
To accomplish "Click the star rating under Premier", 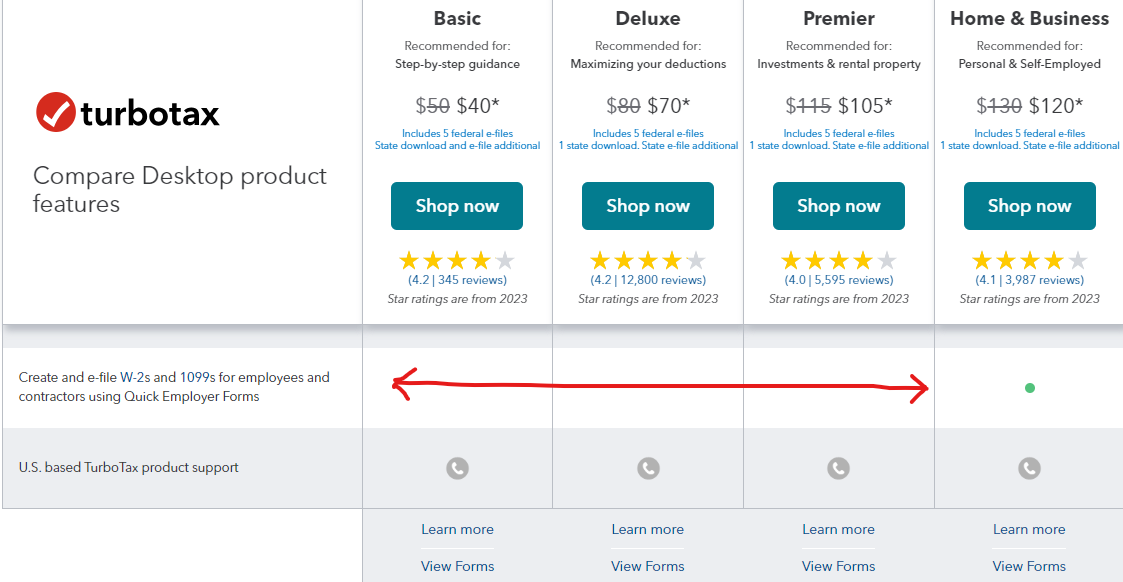I will pos(838,261).
